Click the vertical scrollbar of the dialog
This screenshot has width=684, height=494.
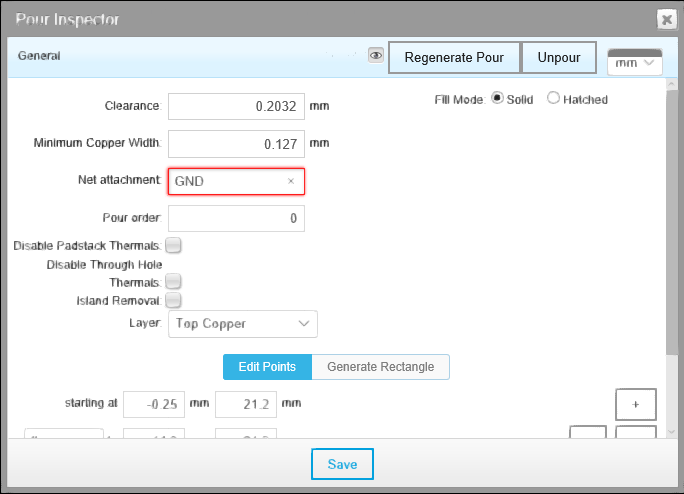[671, 220]
